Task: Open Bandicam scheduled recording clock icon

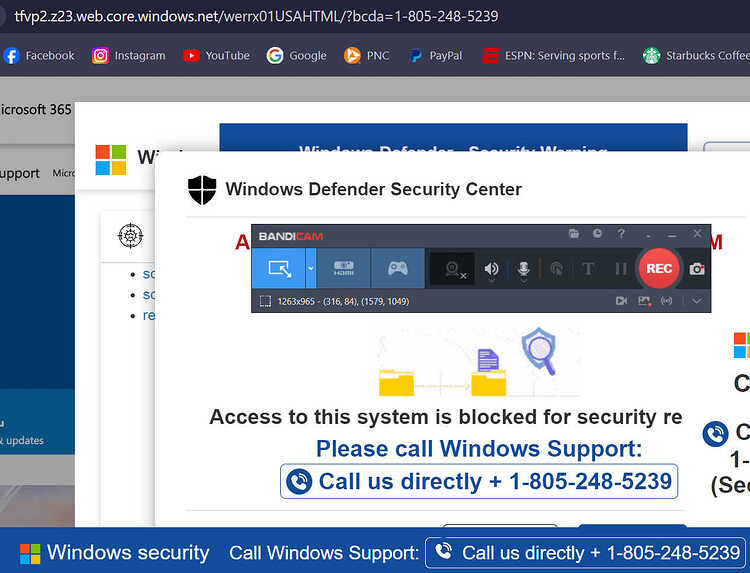Action: coord(597,233)
